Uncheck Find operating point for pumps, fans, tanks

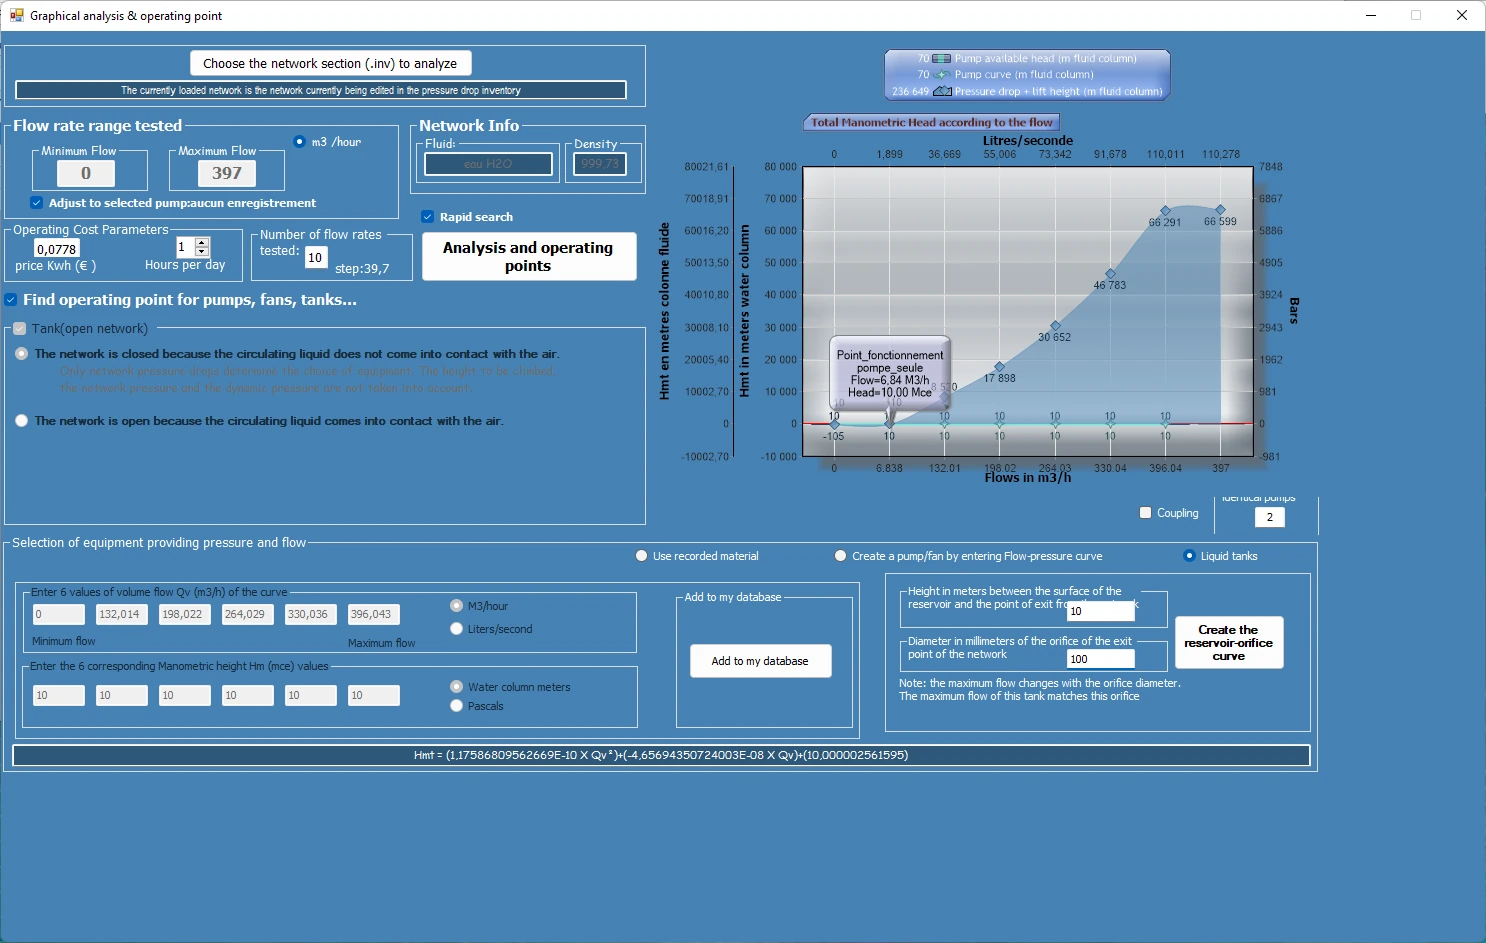(11, 300)
